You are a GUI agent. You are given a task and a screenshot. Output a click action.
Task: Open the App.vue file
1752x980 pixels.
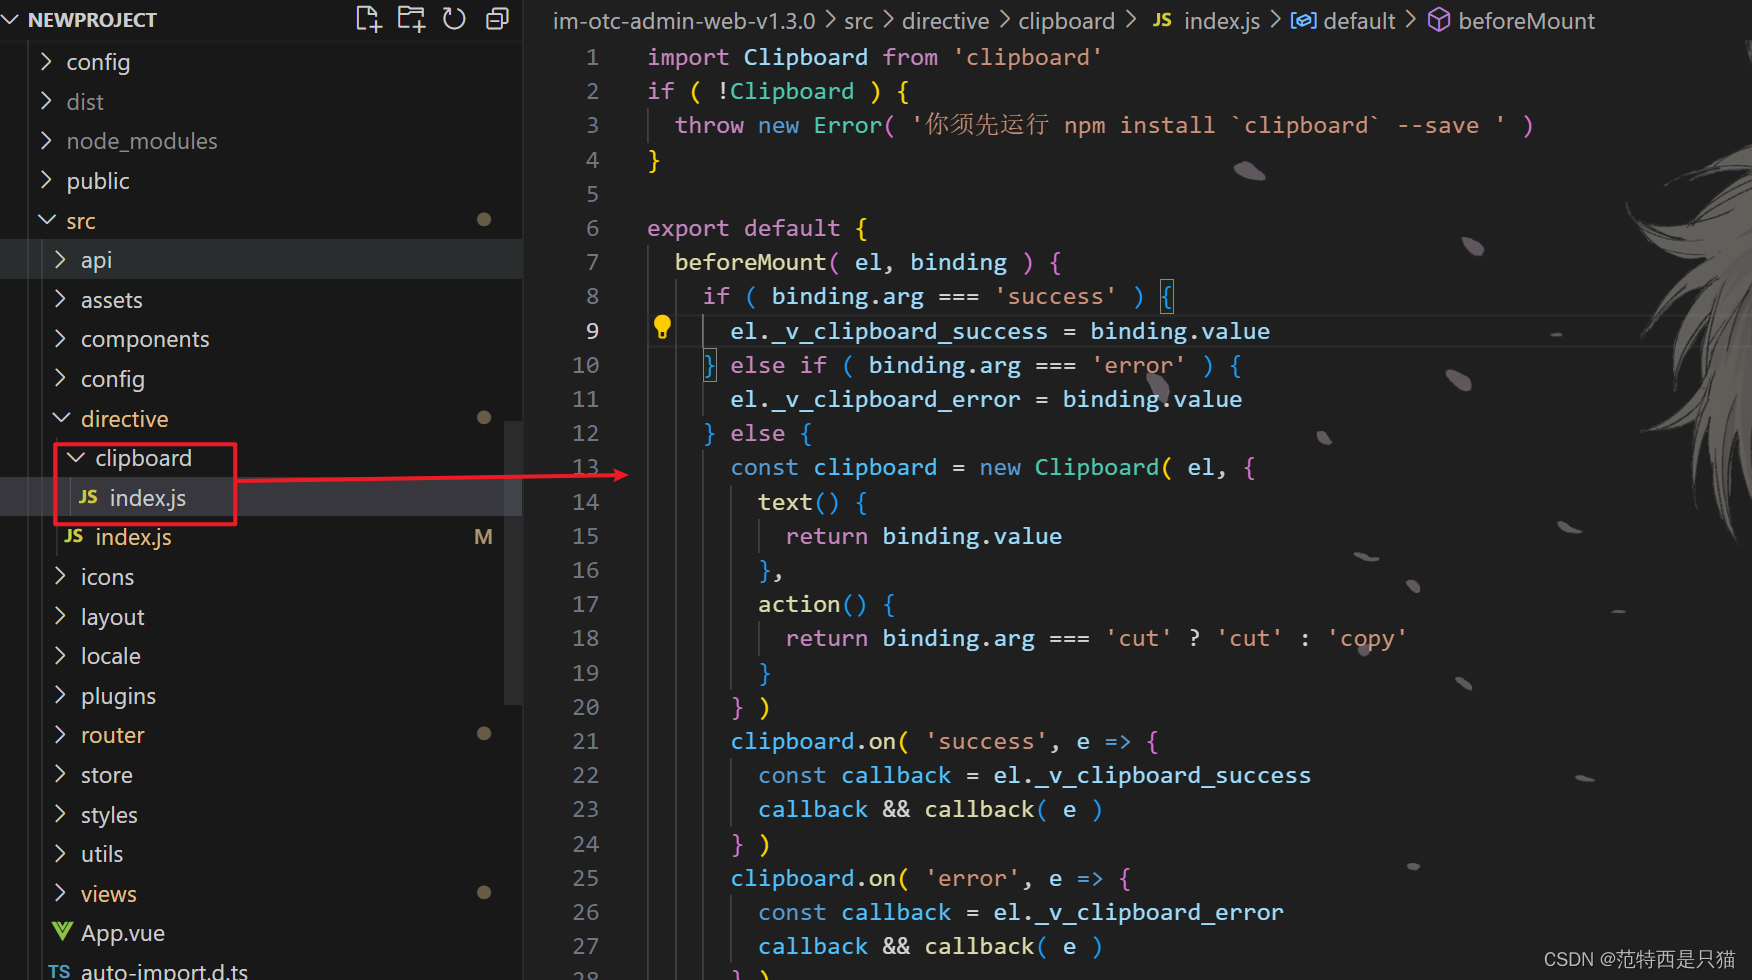click(122, 932)
